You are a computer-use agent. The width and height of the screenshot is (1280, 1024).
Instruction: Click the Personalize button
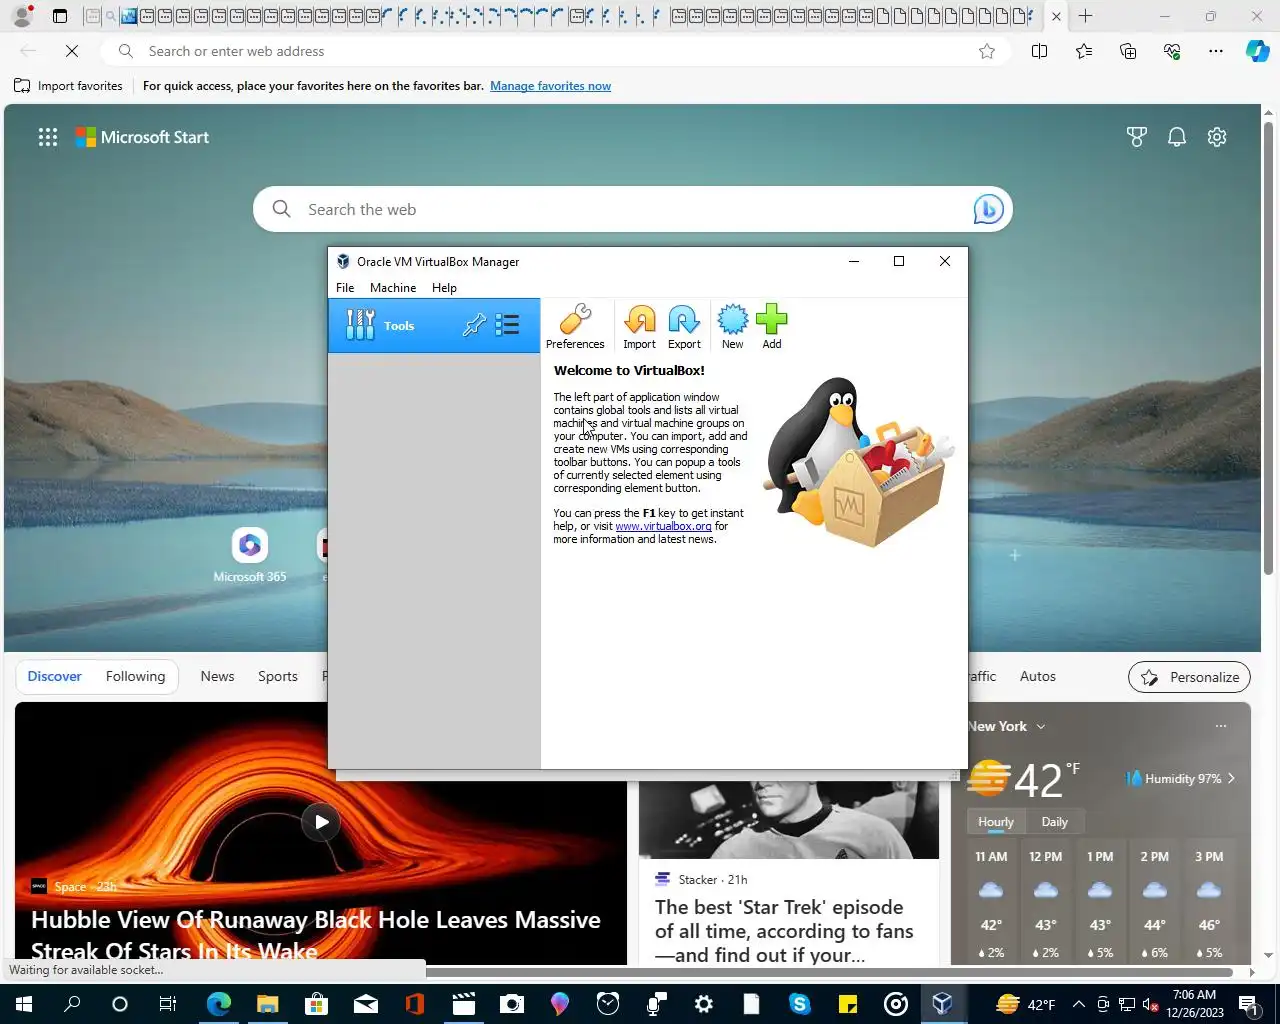tap(1189, 677)
